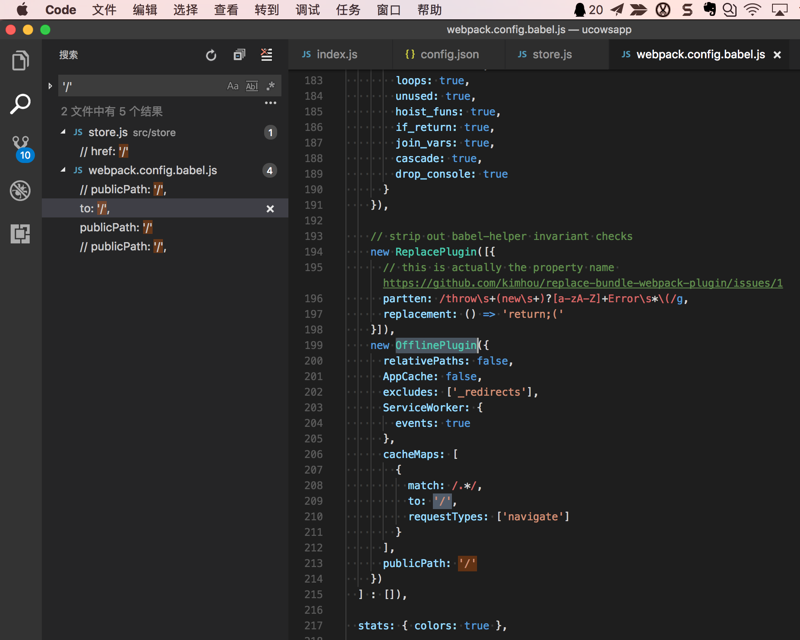This screenshot has width=800, height=640.
Task: Enable Use Regular Expression search option
Action: 270,86
